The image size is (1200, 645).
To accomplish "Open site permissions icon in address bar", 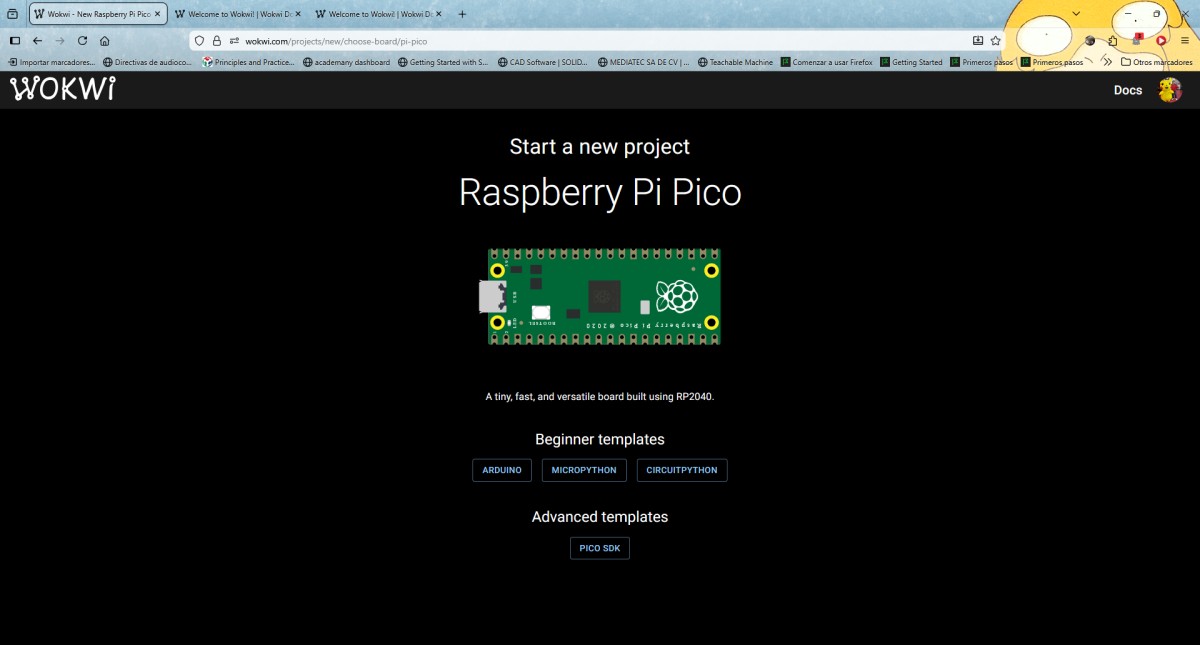I will [234, 41].
